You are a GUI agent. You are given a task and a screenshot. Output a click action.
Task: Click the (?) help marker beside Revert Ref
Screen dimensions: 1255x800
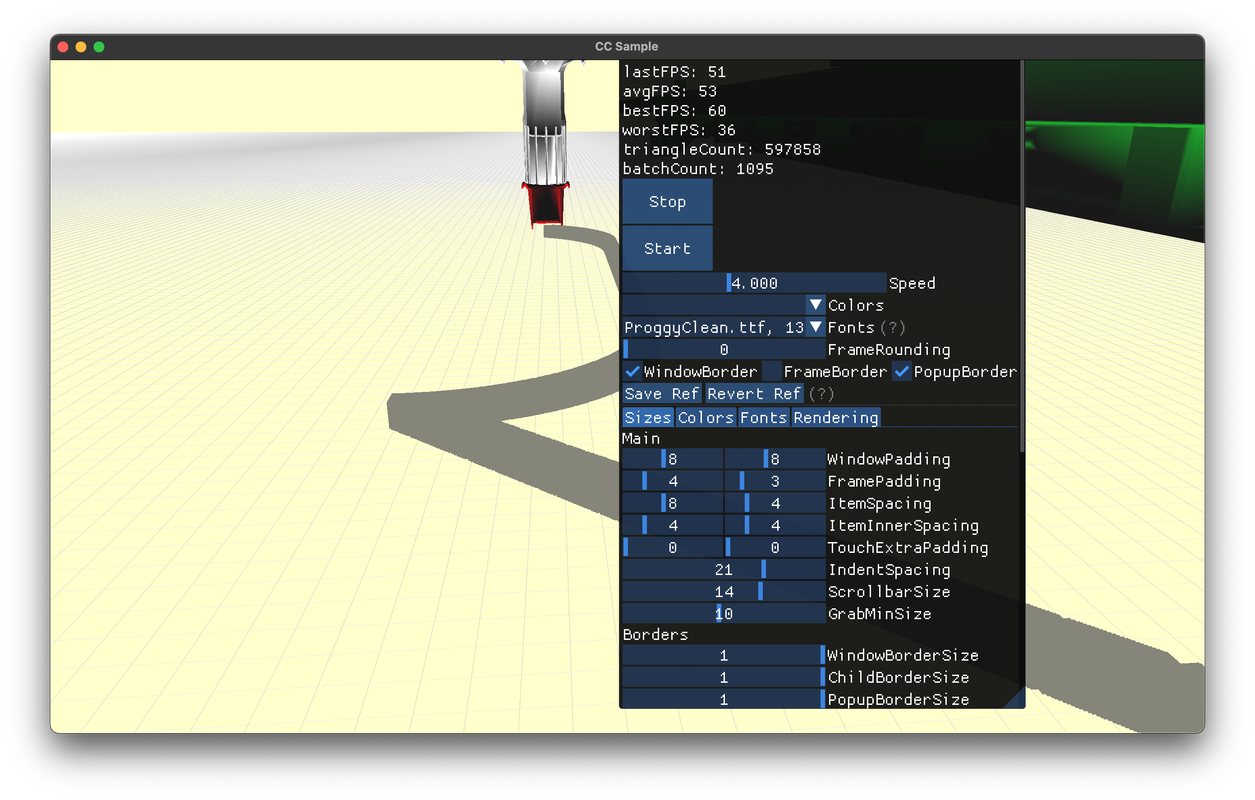point(821,393)
